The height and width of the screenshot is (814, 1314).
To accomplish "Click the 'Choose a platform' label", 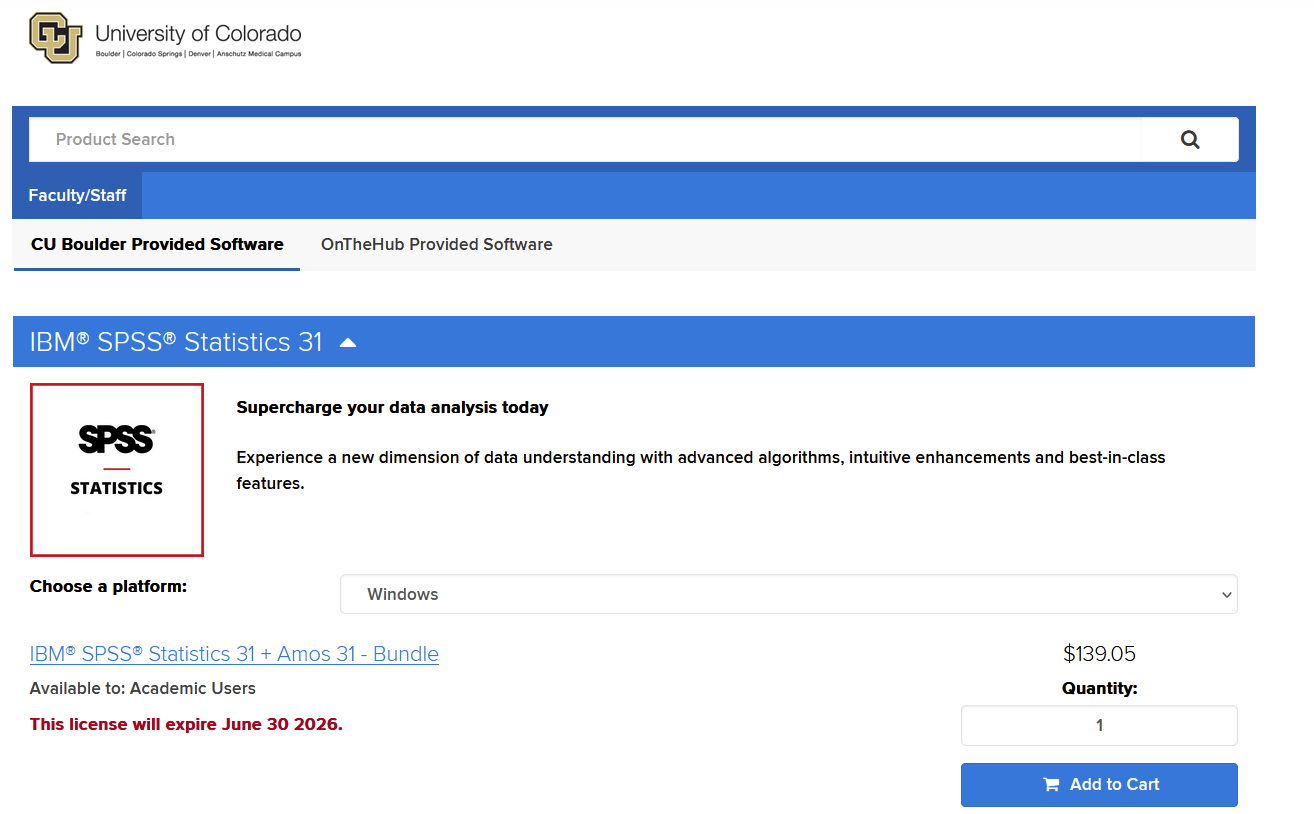I will pyautogui.click(x=108, y=586).
